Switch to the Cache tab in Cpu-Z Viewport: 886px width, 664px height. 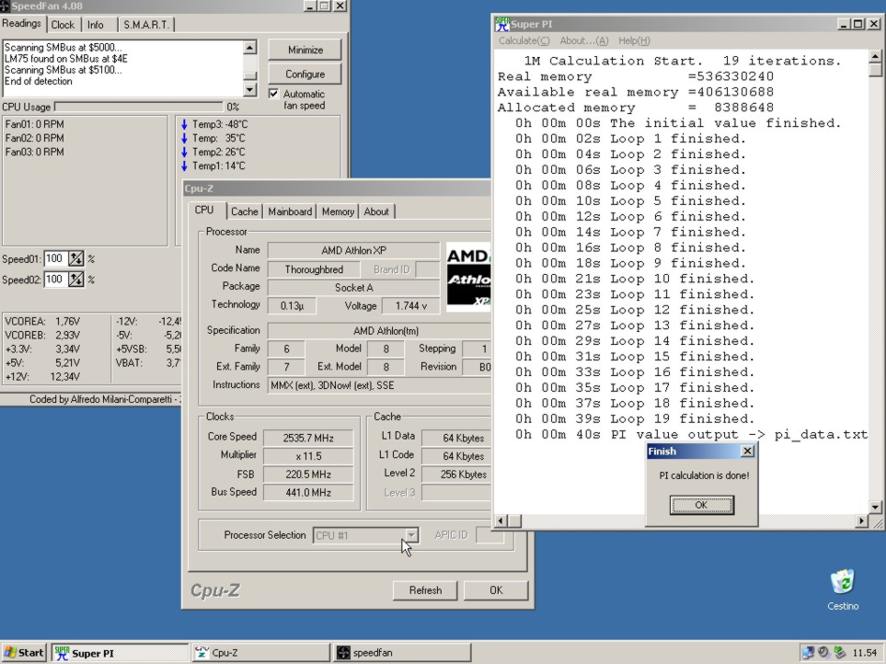coord(244,211)
